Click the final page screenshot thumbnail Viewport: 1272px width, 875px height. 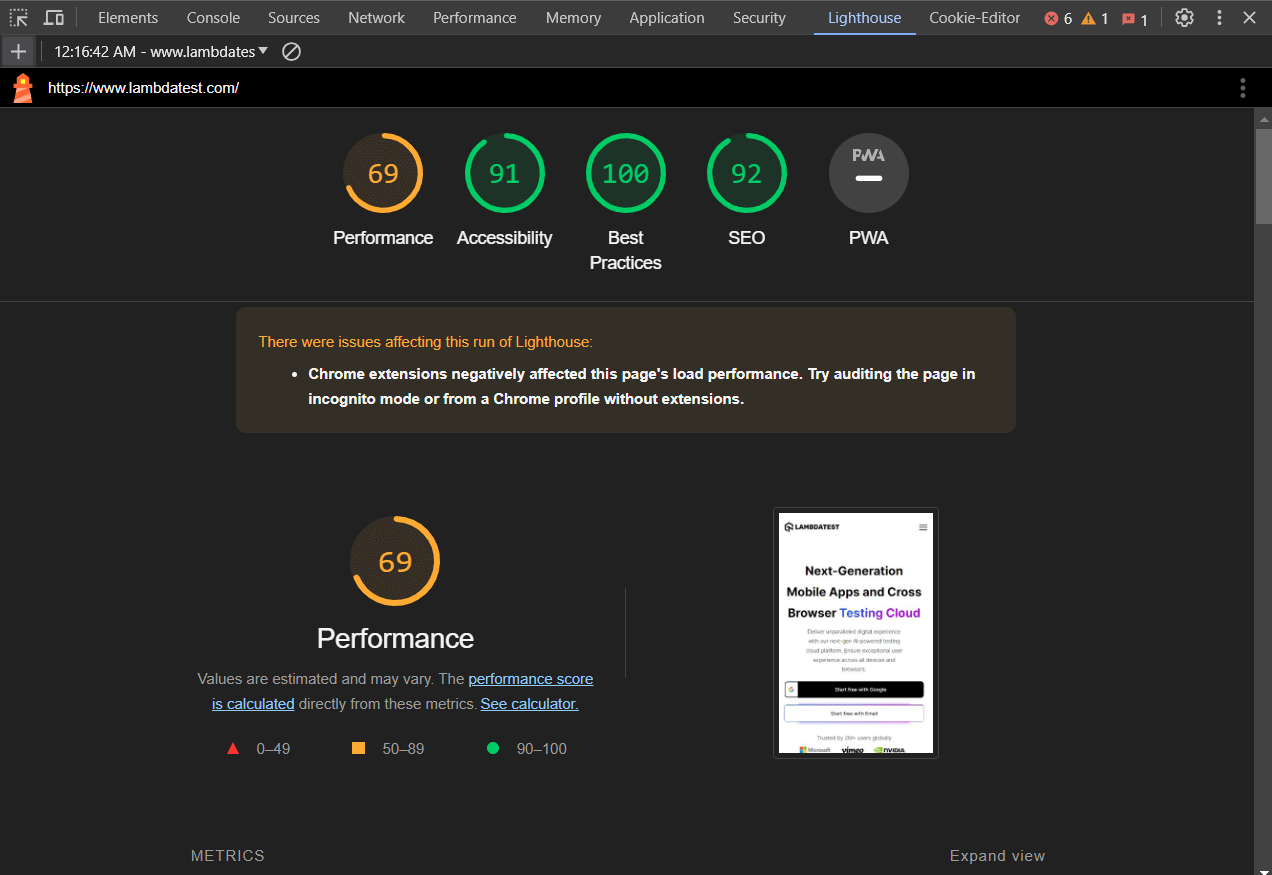pyautogui.click(x=856, y=633)
